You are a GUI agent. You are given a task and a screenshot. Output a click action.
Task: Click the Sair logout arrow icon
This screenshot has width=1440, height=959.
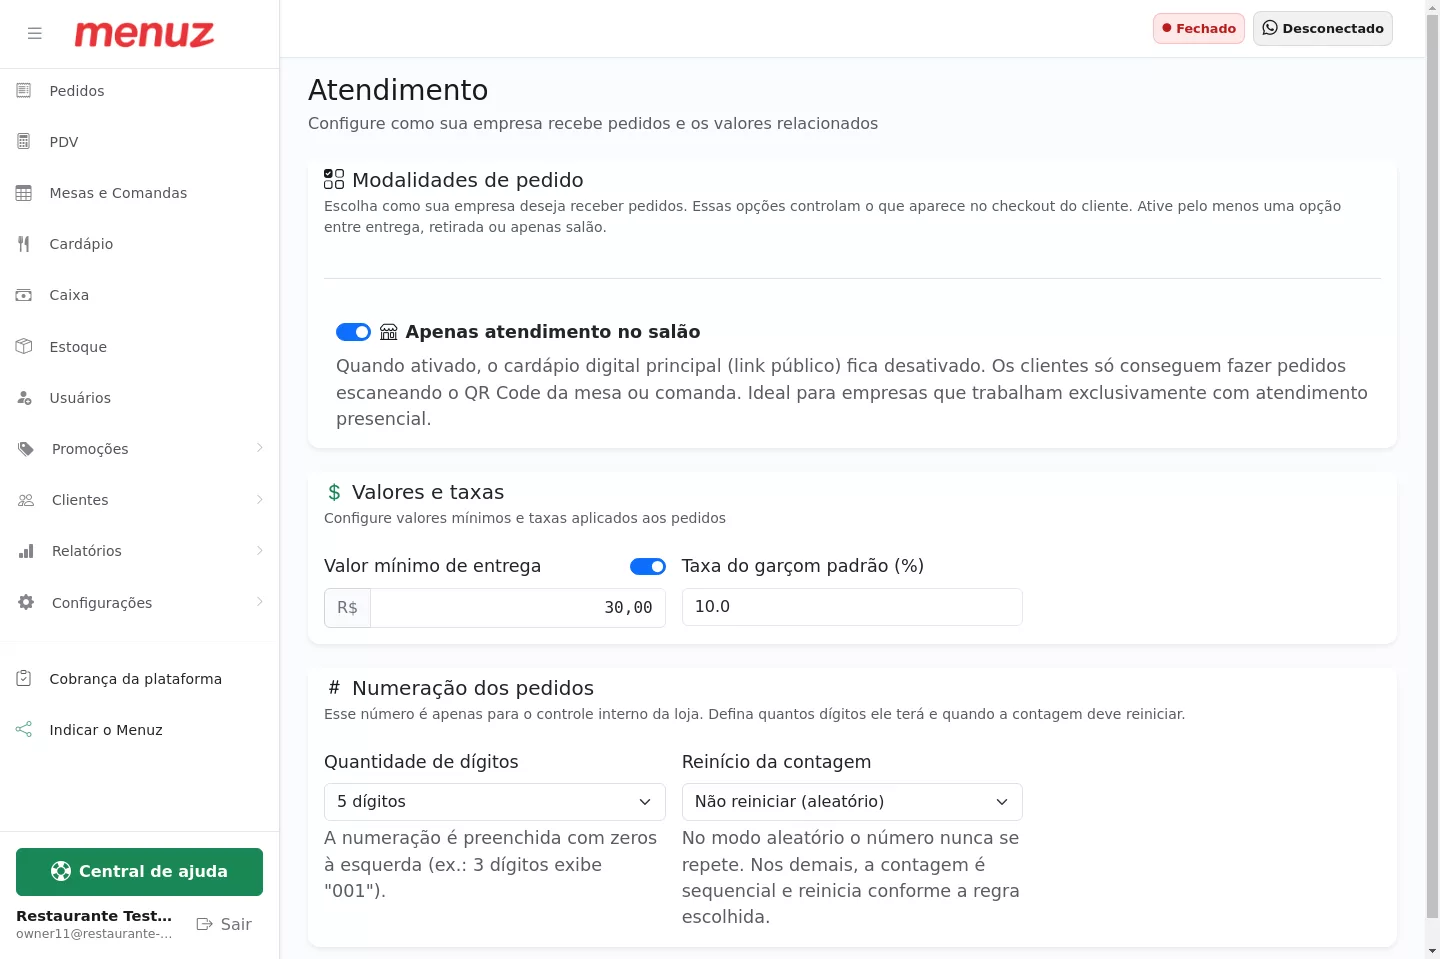(x=205, y=924)
